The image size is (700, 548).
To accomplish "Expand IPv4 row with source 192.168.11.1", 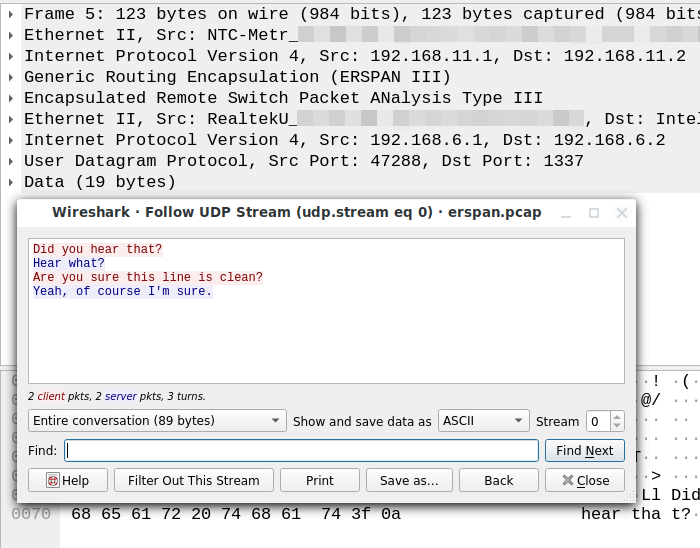I will pos(11,56).
